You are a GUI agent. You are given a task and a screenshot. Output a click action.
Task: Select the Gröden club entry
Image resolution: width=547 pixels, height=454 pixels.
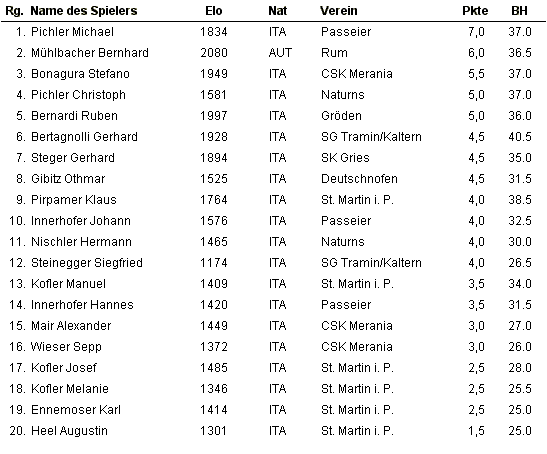click(x=341, y=116)
